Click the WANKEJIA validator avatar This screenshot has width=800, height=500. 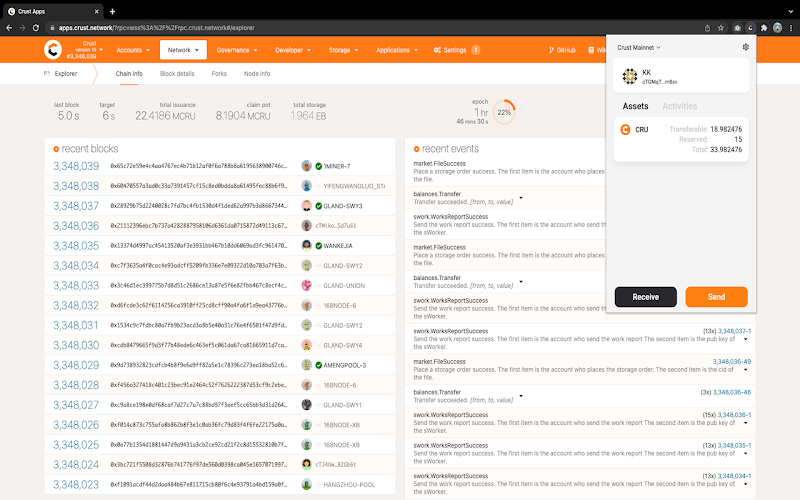point(306,245)
